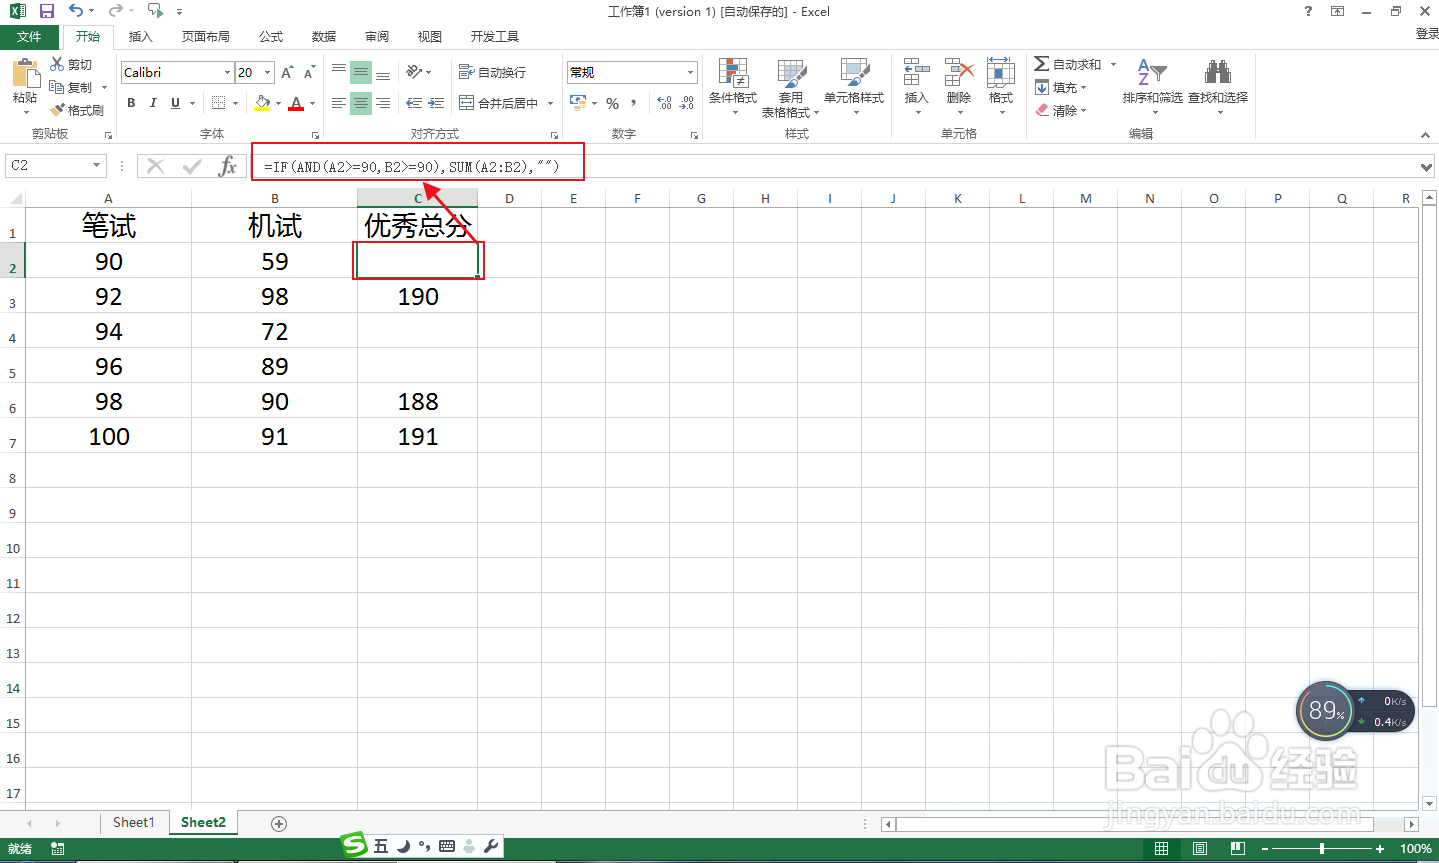Copy selection using 复制

pyautogui.click(x=71, y=87)
